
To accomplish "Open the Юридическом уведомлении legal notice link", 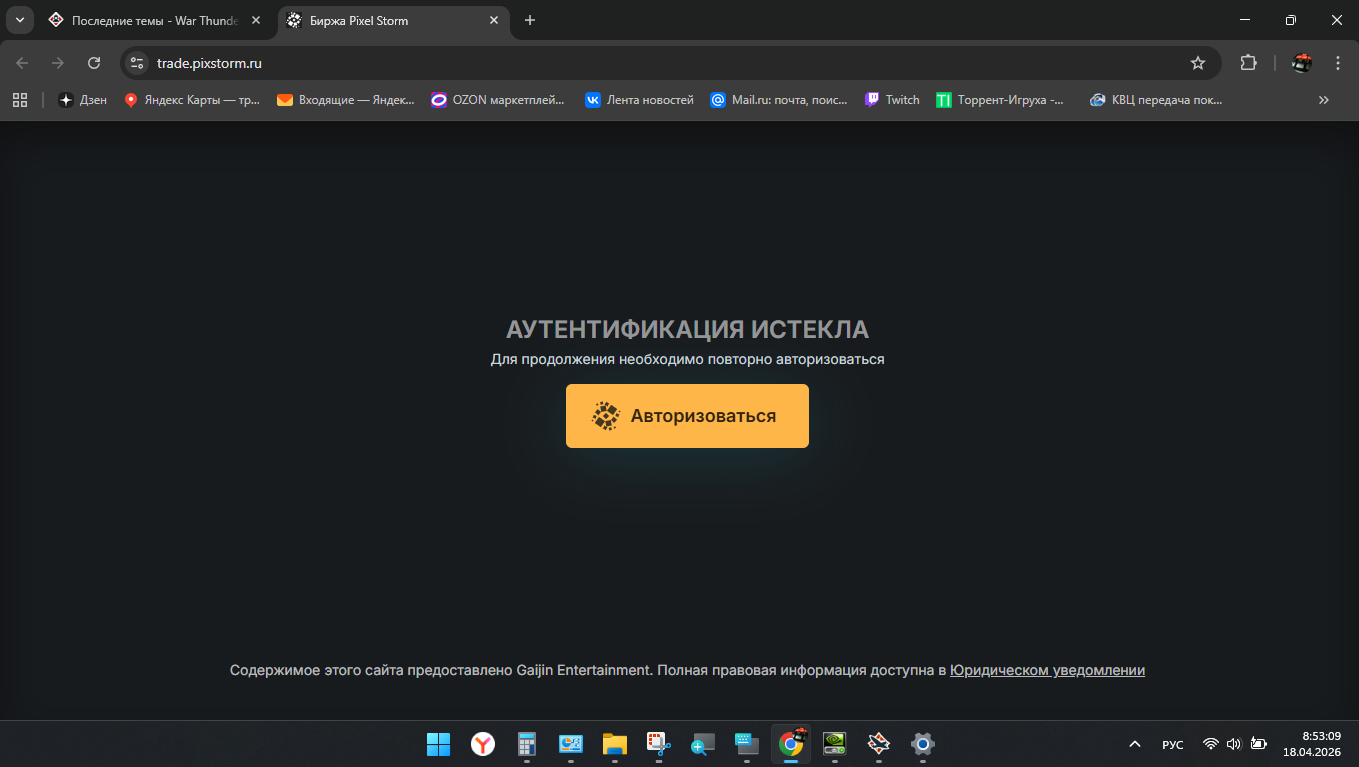I will pyautogui.click(x=1047, y=670).
